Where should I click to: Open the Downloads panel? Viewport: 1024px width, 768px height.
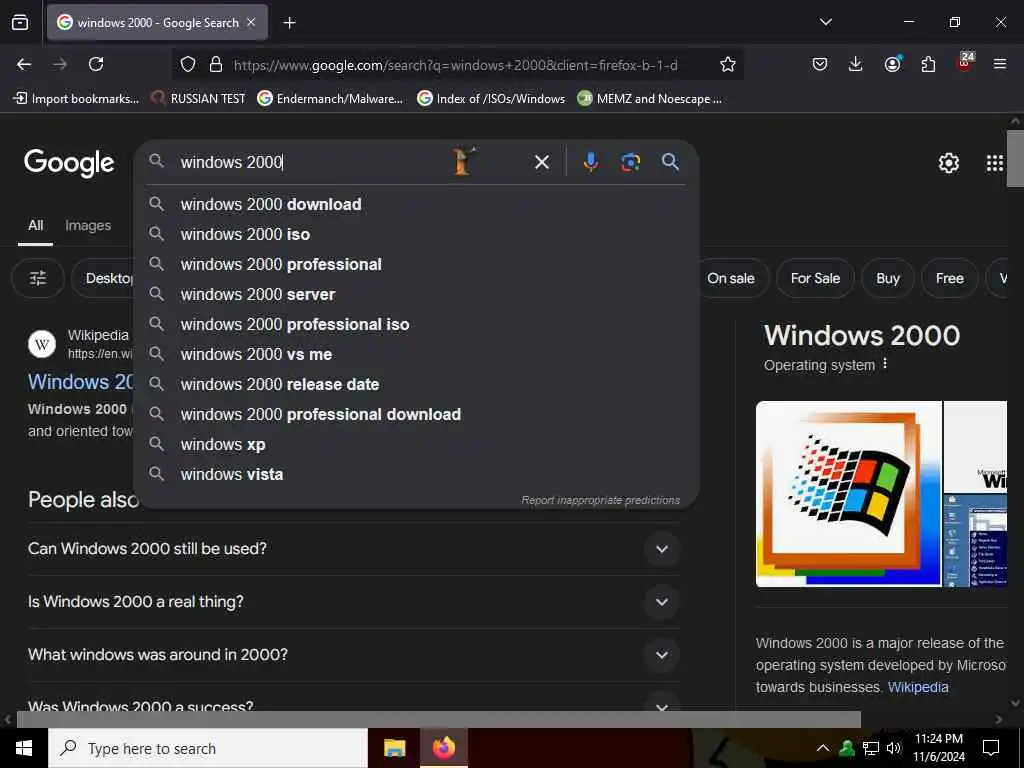(x=856, y=64)
